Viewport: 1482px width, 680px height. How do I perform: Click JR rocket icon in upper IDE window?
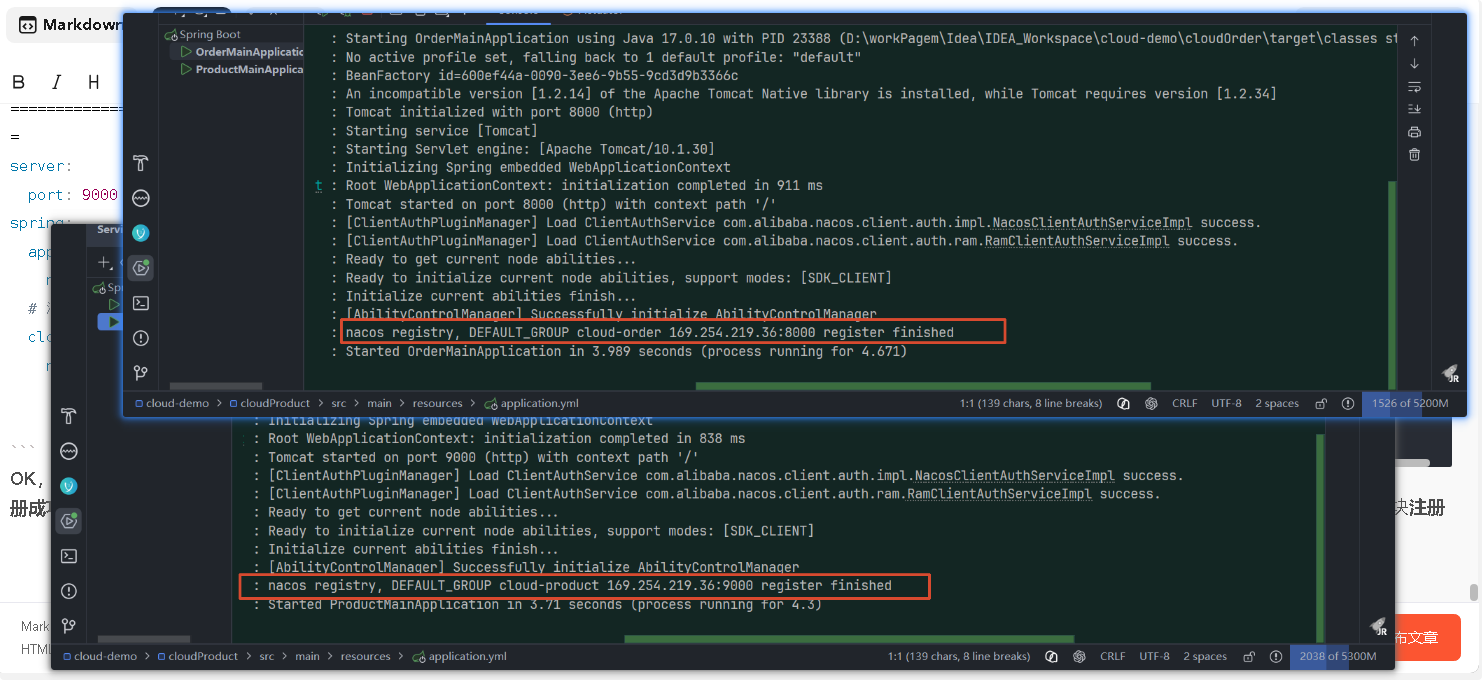tap(1450, 373)
